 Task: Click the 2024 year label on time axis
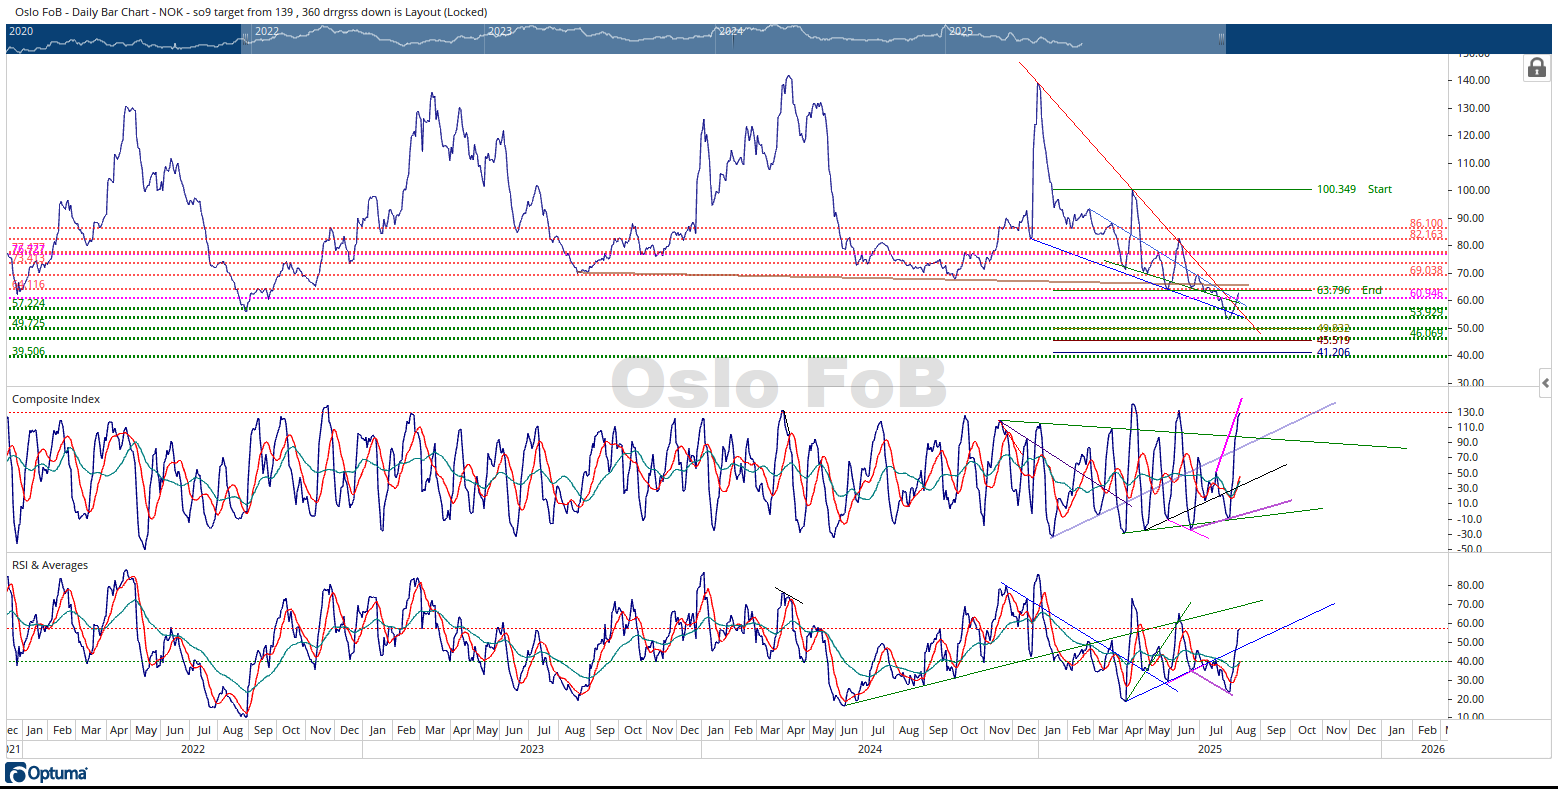(x=870, y=749)
